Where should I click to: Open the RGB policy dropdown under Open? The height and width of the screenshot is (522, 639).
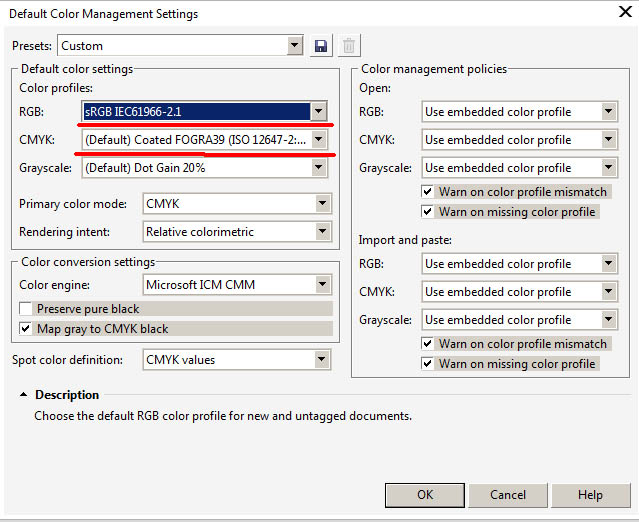[520, 112]
